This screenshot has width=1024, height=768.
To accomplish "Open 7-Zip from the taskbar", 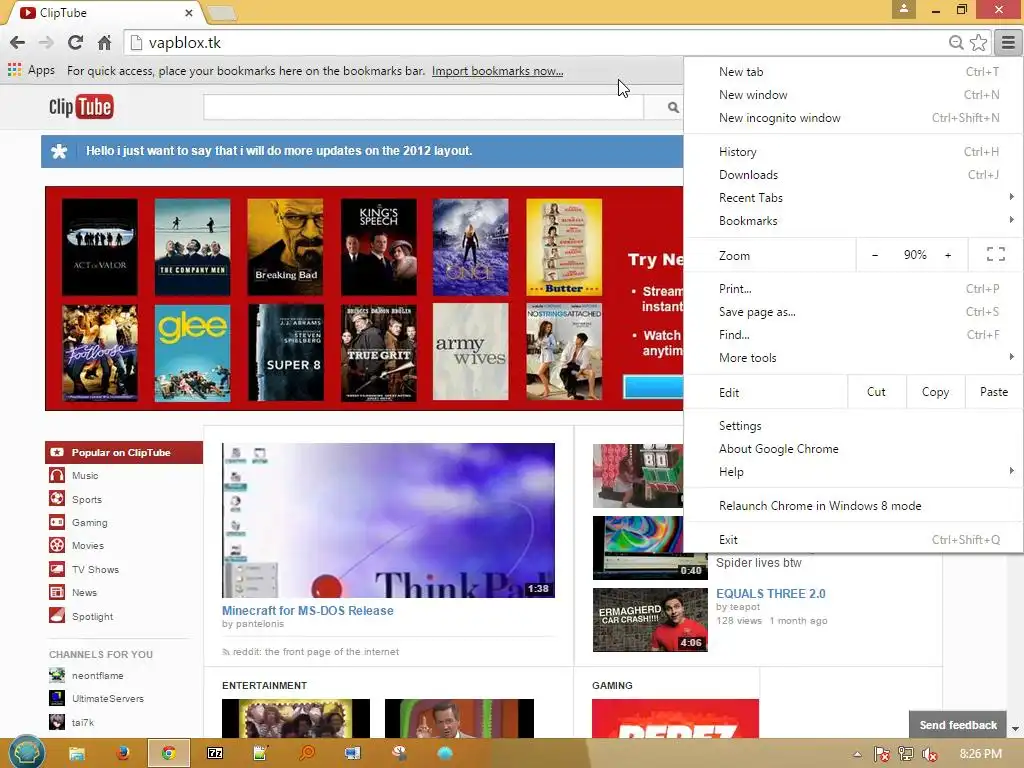I will pyautogui.click(x=215, y=753).
